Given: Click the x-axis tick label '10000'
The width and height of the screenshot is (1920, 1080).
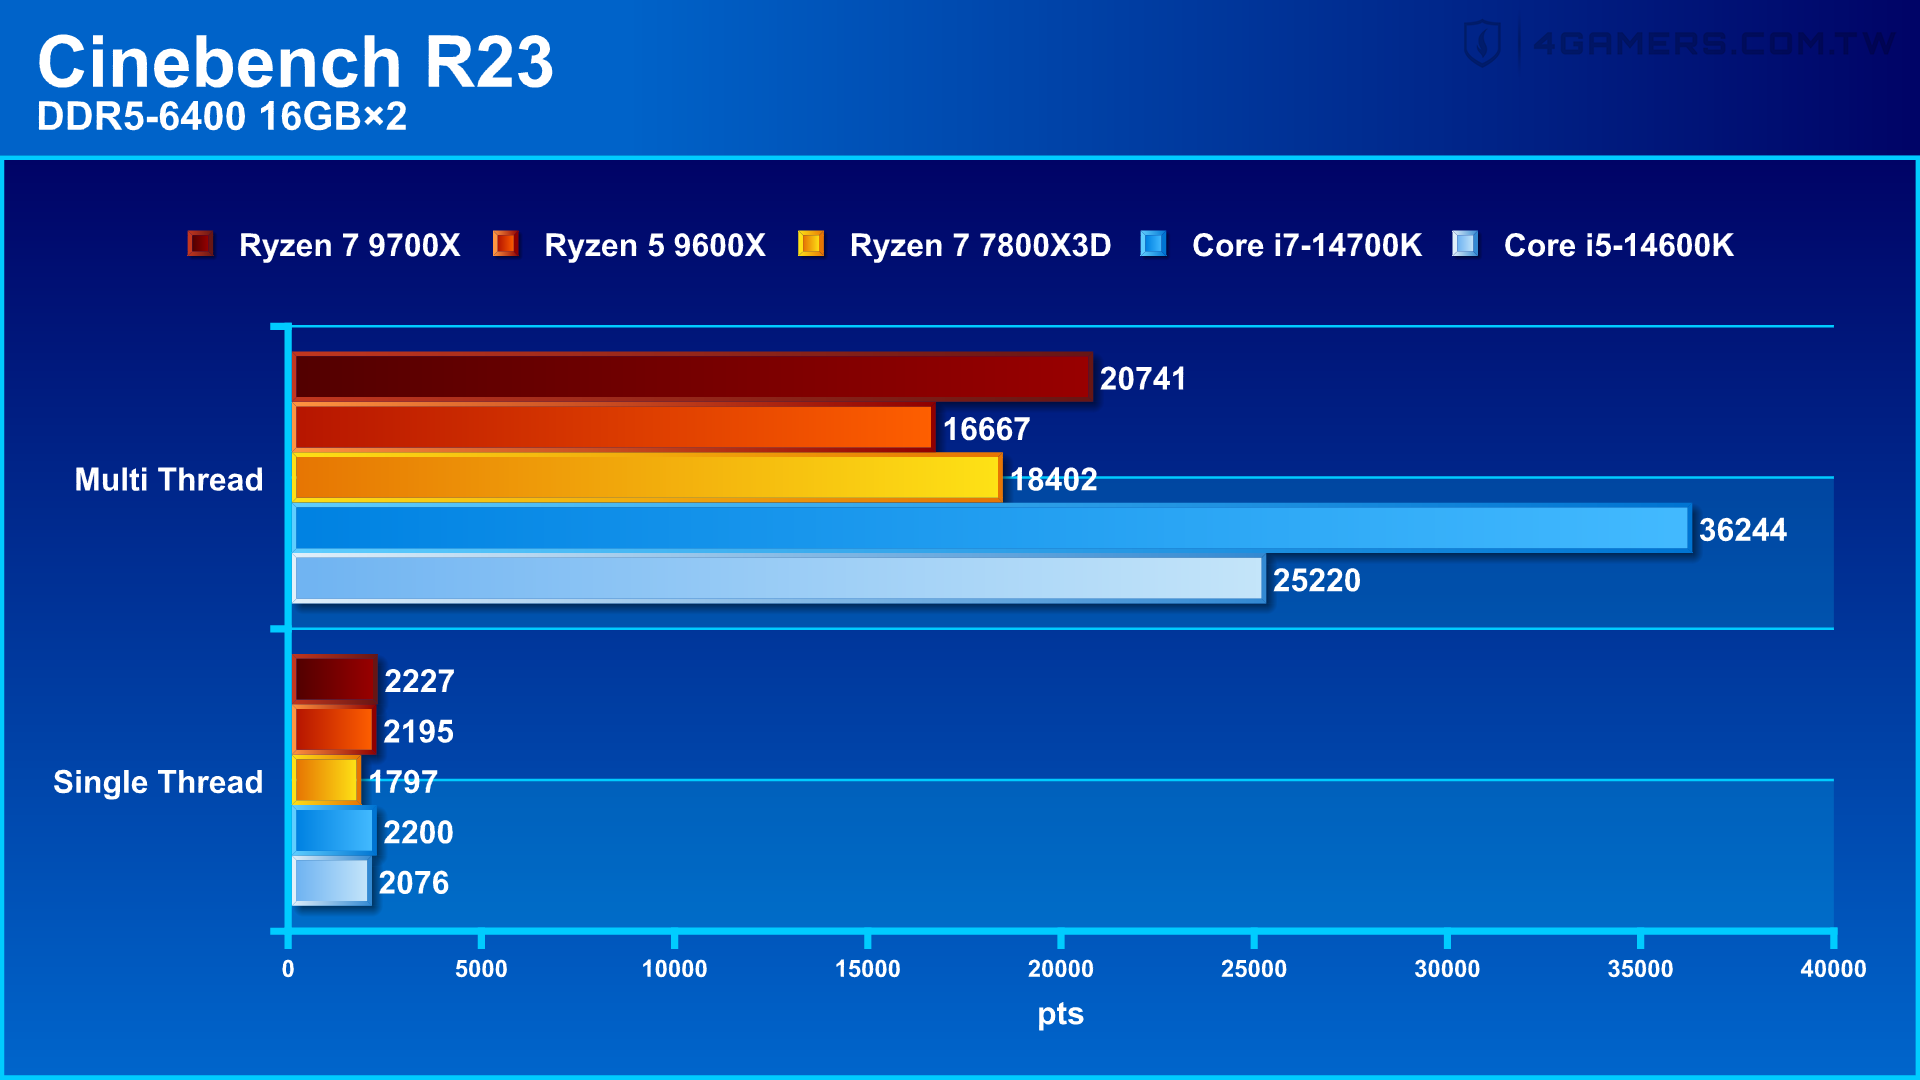Looking at the screenshot, I should tap(674, 969).
